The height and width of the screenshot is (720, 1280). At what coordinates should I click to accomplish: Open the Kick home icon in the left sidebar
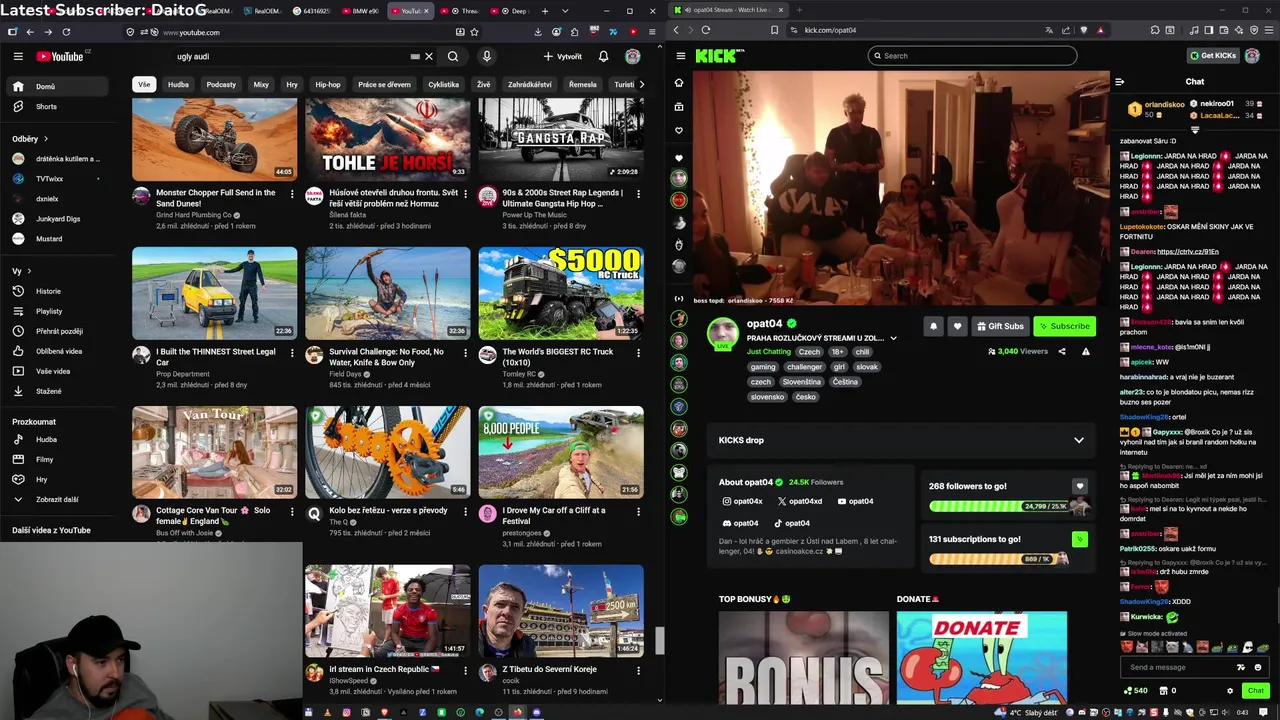coord(679,83)
